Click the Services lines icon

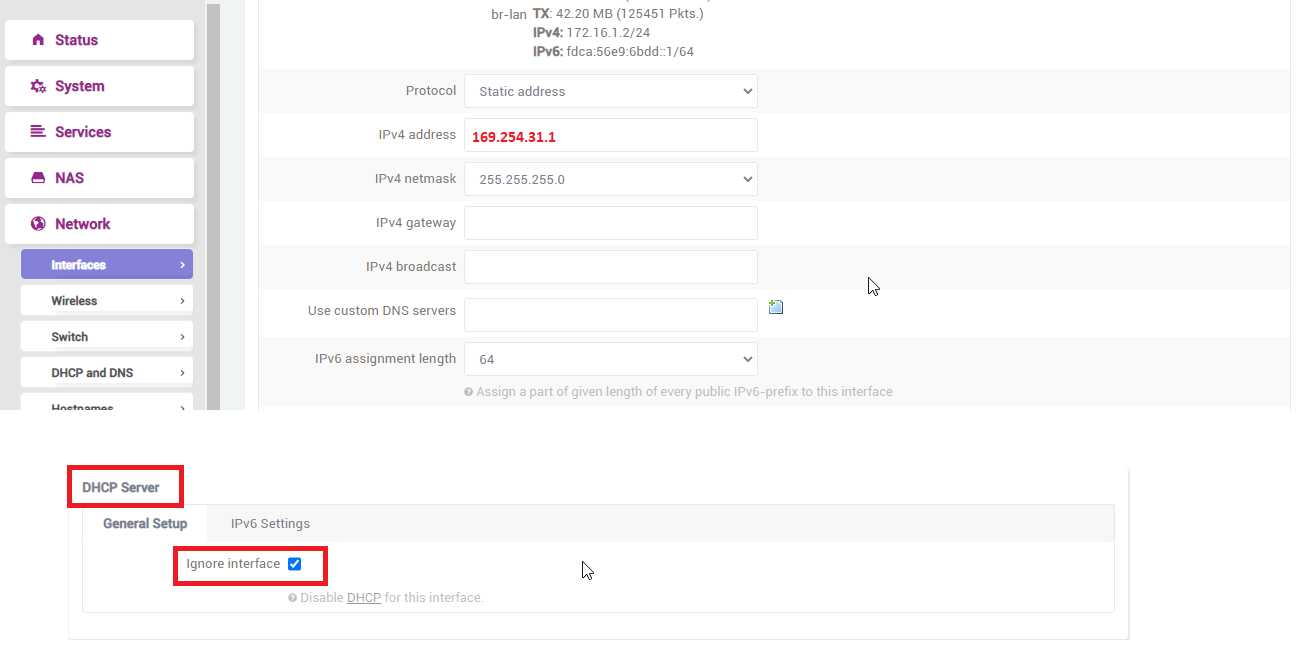(38, 132)
